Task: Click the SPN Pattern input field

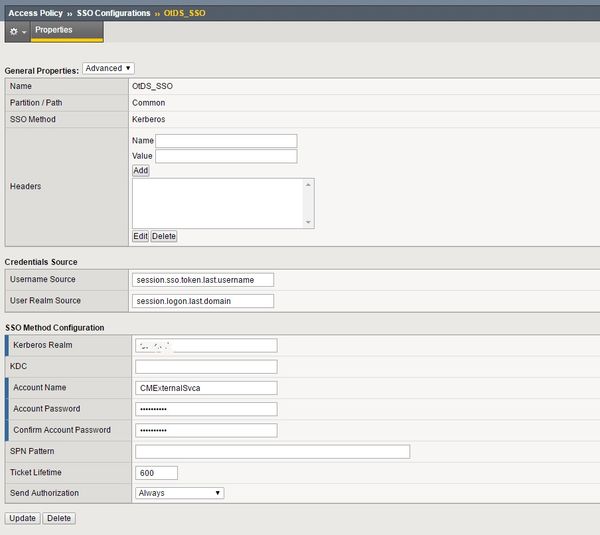Action: pyautogui.click(x=272, y=452)
